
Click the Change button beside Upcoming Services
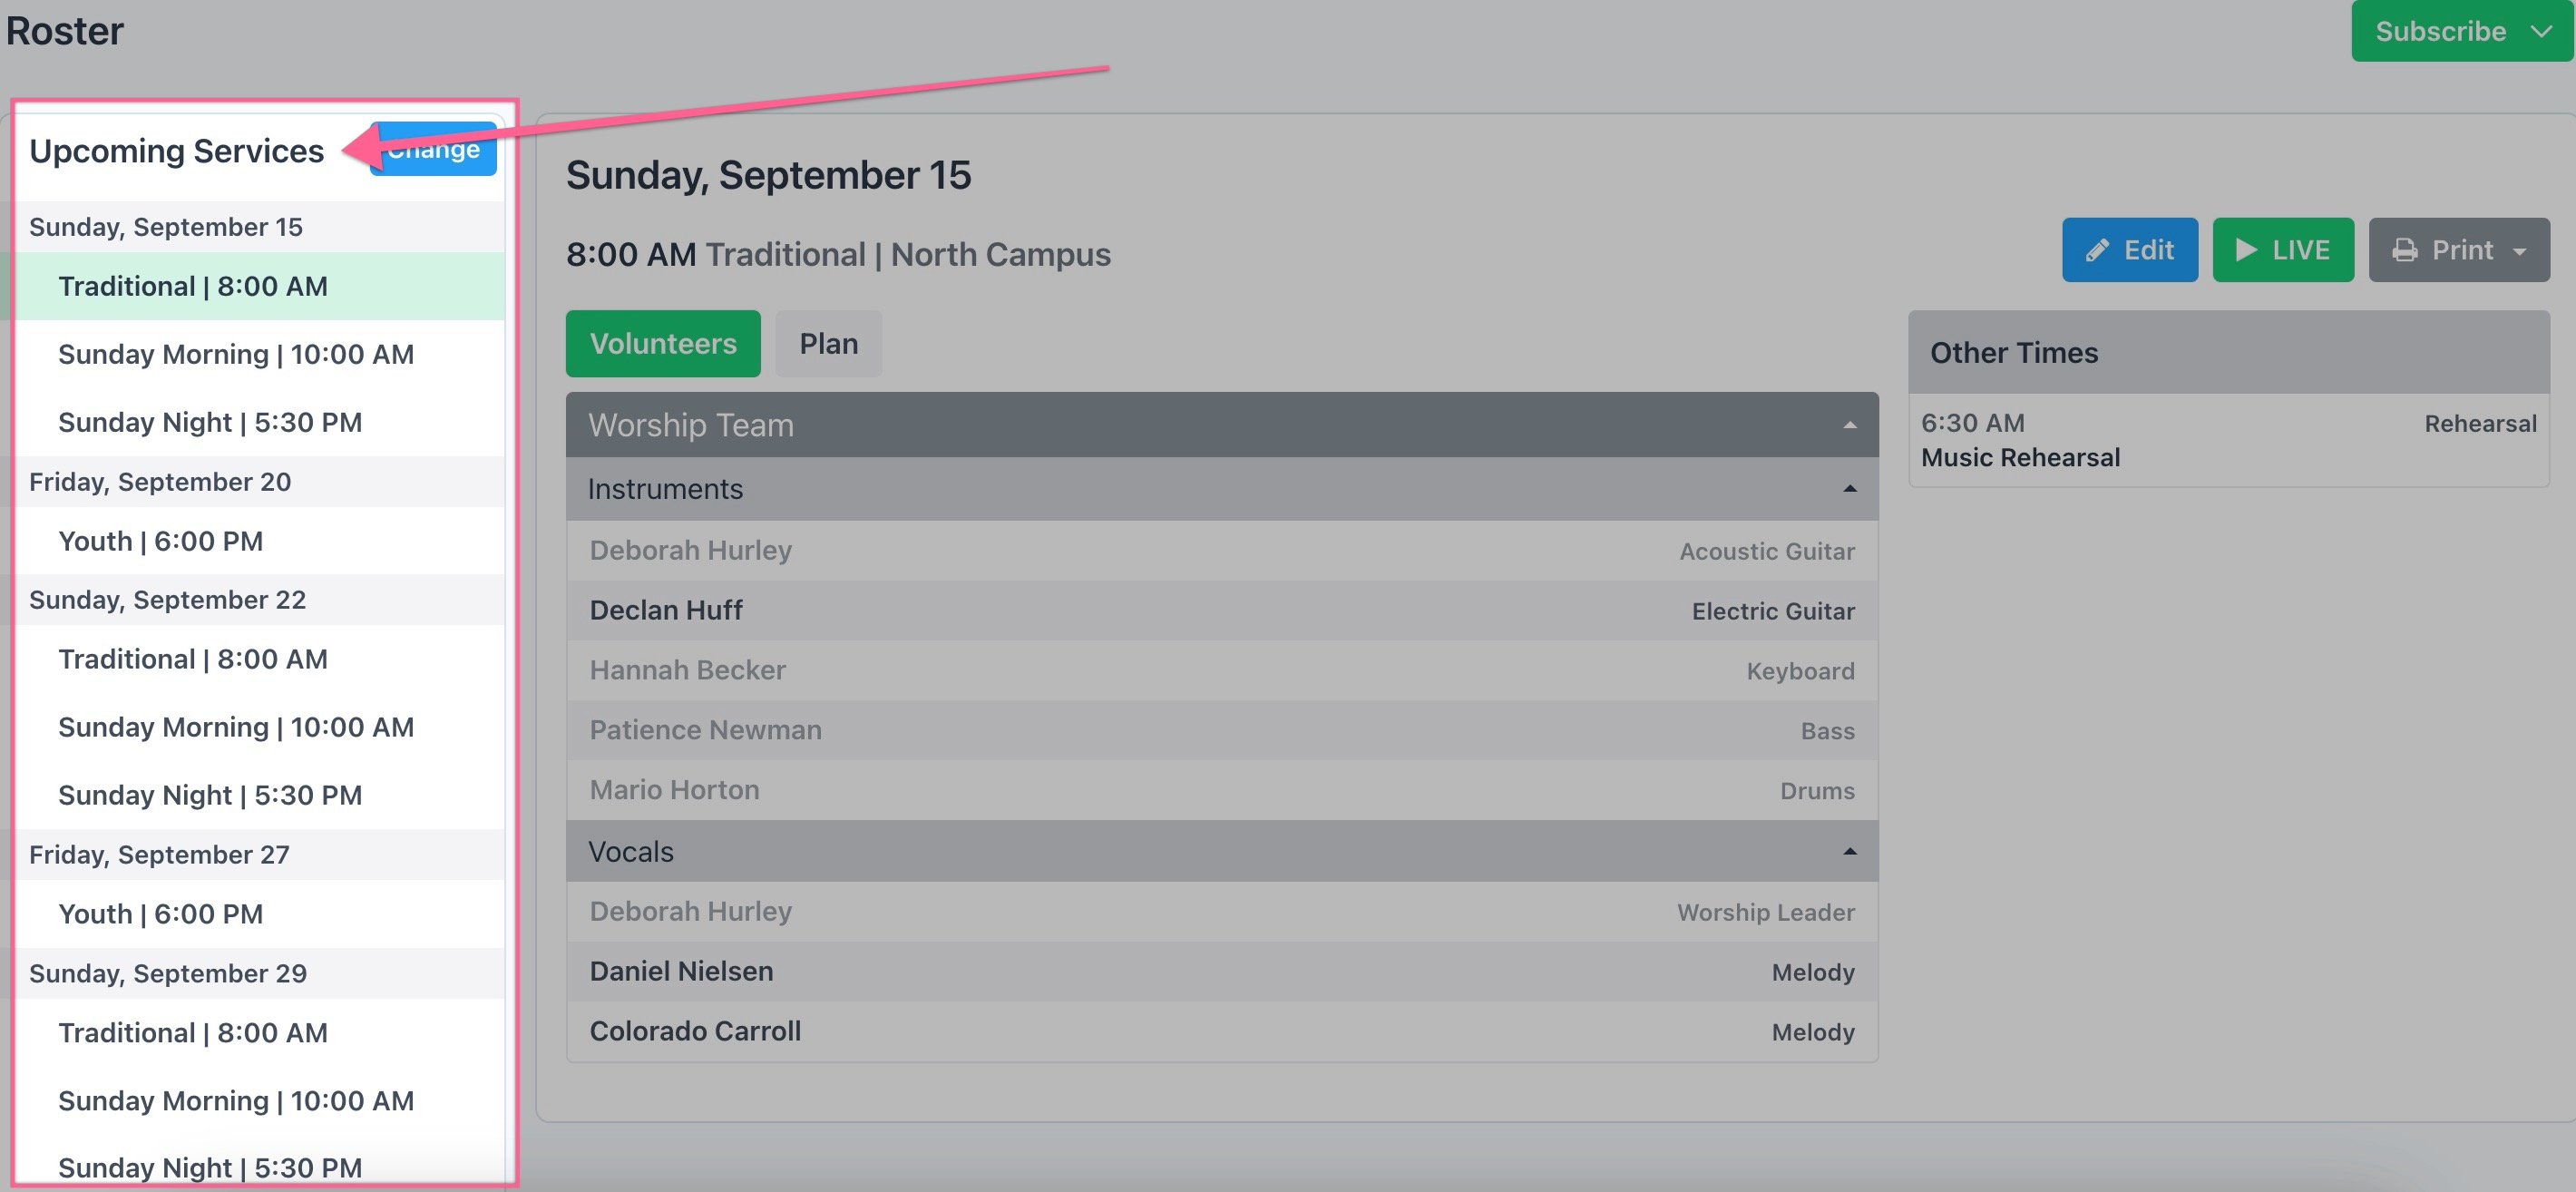[x=433, y=149]
